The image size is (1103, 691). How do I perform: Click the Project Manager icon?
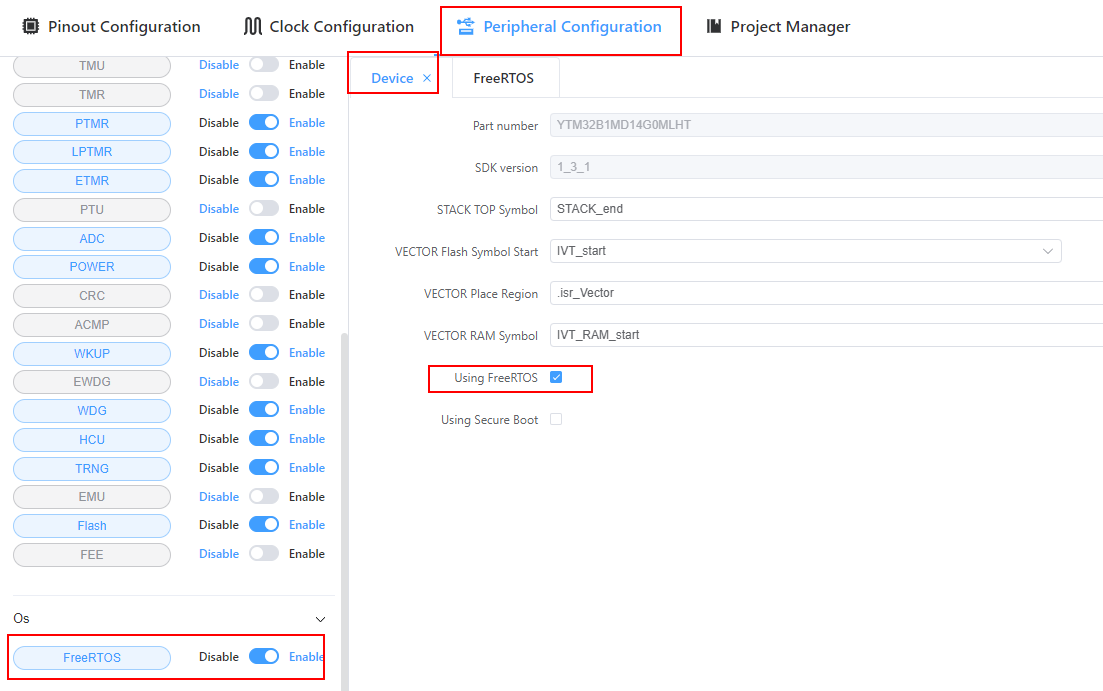click(714, 27)
